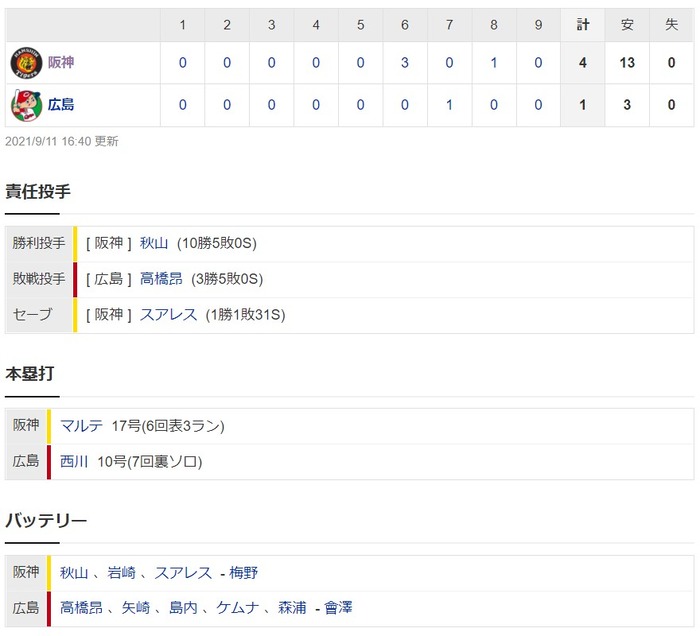Open losing pitcher 高橋昂's profile
This screenshot has height=636, width=700.
tap(161, 279)
